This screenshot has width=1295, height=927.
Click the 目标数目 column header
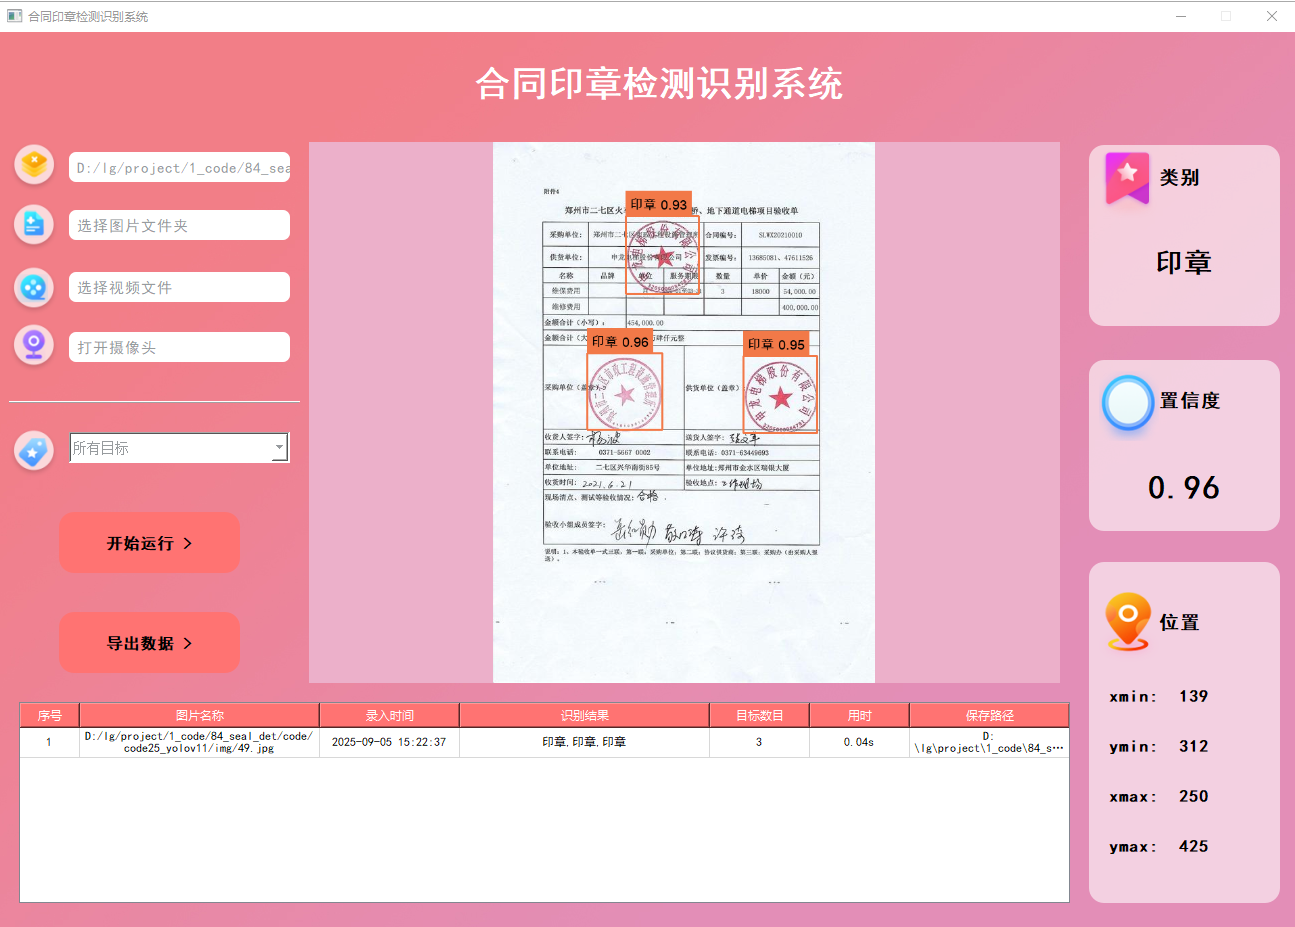760,715
